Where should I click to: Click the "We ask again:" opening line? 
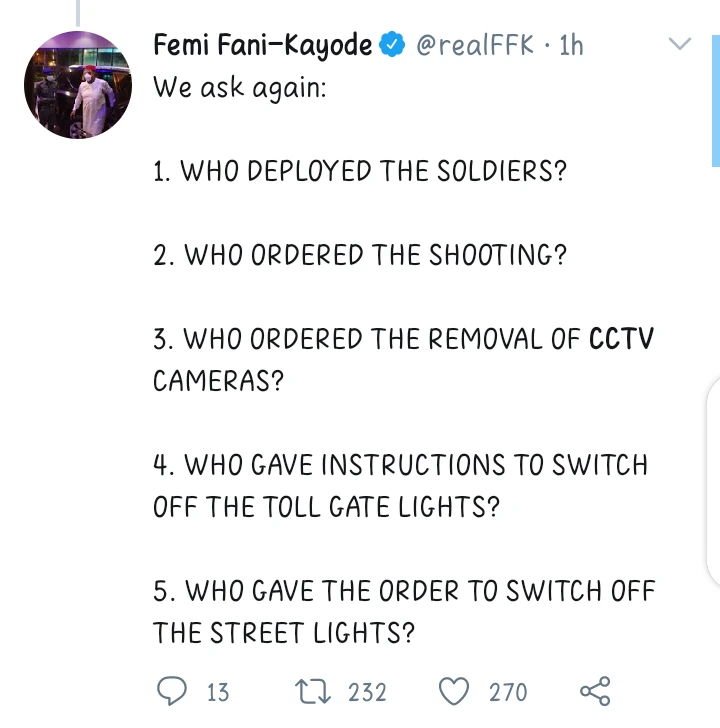click(x=240, y=88)
